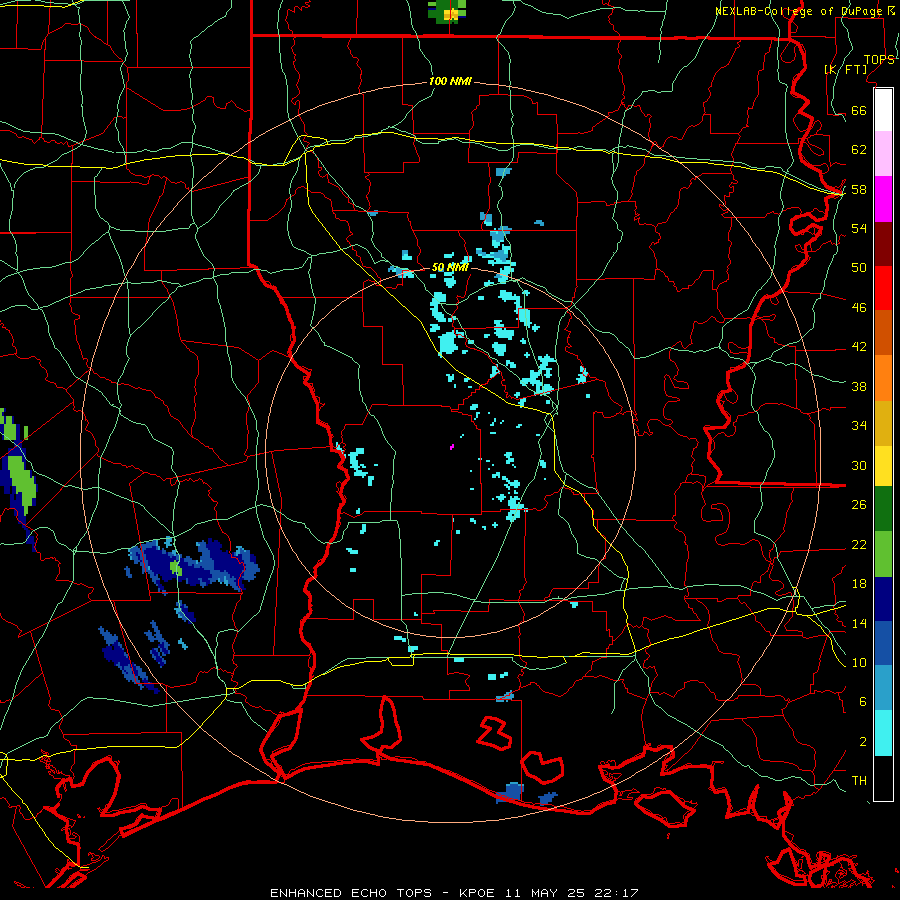This screenshot has height=900, width=900.
Task: Choose the dark green legend band
Action: (x=883, y=509)
